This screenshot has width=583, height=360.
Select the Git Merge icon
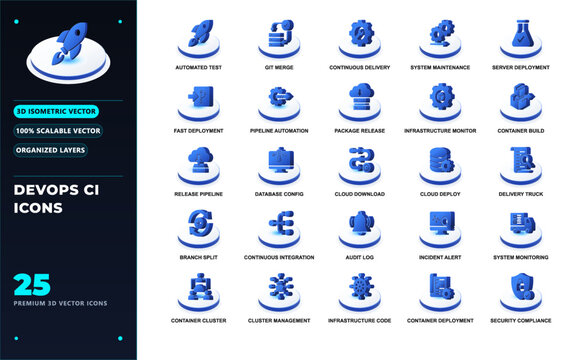click(x=279, y=38)
